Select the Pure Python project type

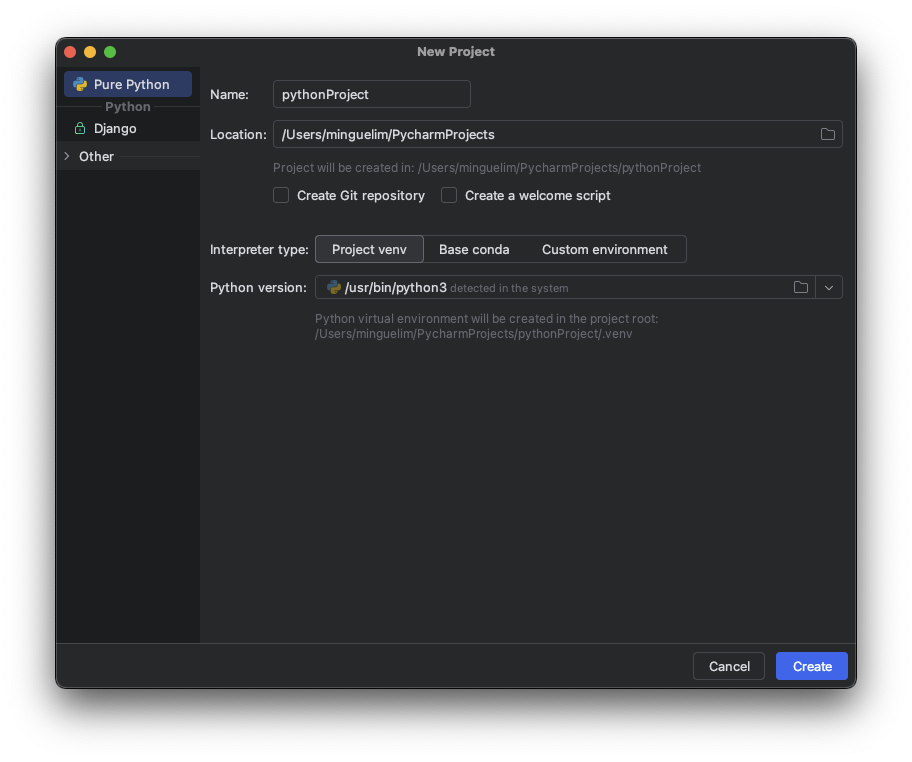pyautogui.click(x=128, y=84)
